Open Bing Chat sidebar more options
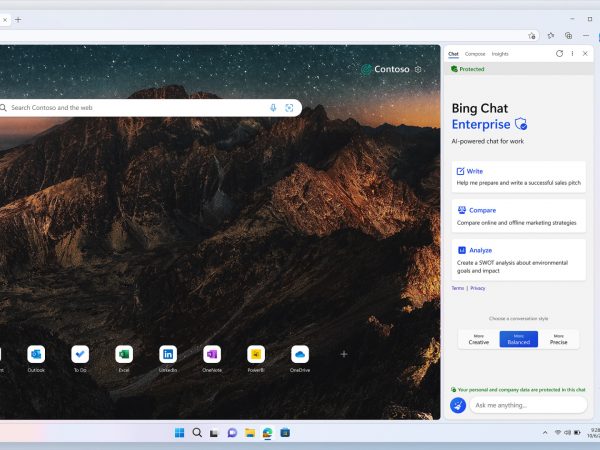The height and width of the screenshot is (450, 600). [572, 54]
